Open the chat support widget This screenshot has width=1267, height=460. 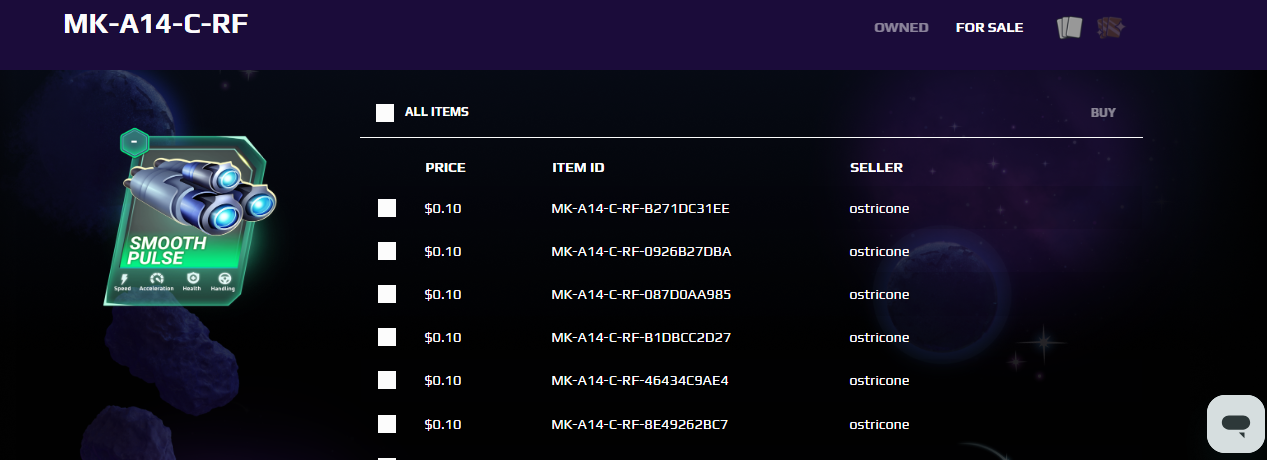tap(1236, 424)
